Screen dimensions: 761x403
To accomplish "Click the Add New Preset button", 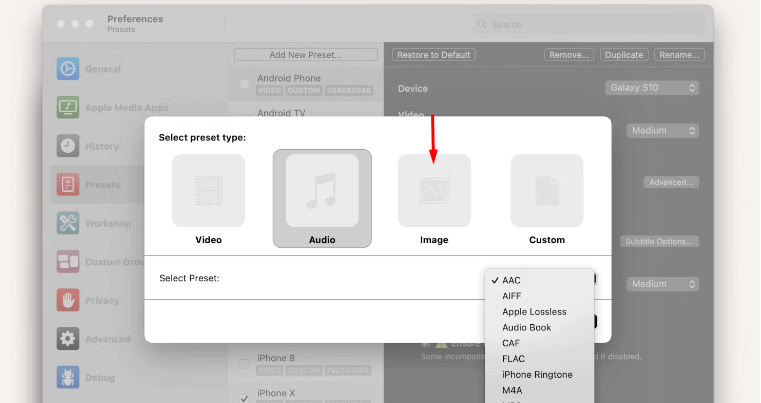I will [x=305, y=55].
